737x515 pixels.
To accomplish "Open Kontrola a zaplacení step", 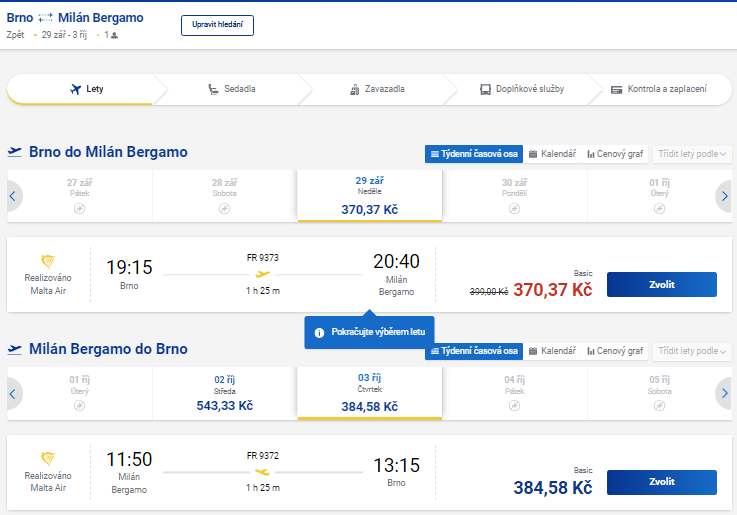I will (x=659, y=89).
